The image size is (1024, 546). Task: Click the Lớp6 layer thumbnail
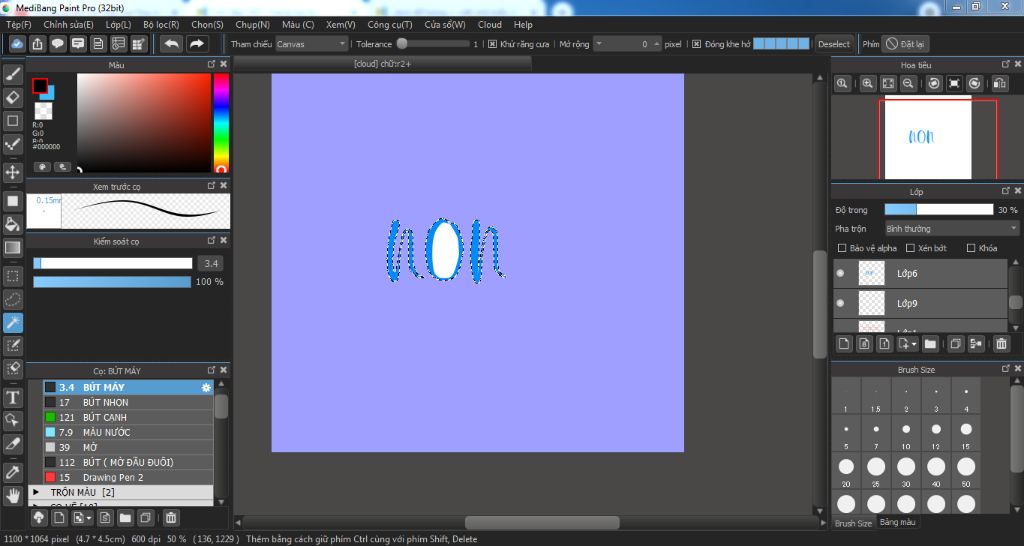click(871, 273)
